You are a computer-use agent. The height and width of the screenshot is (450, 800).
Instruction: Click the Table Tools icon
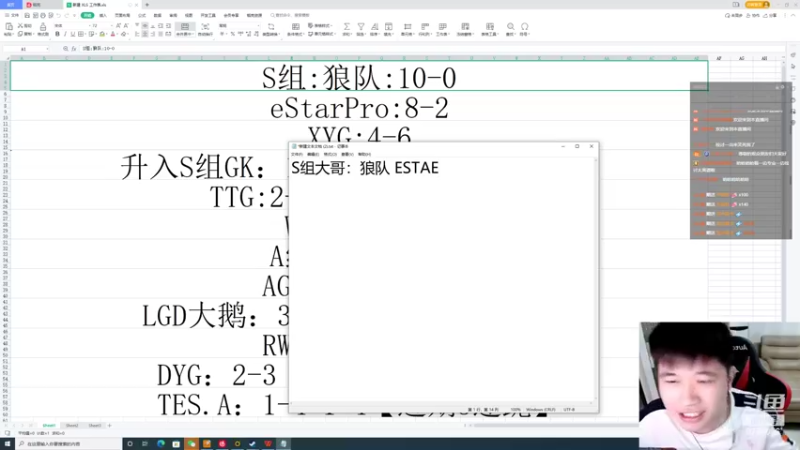tap(490, 27)
